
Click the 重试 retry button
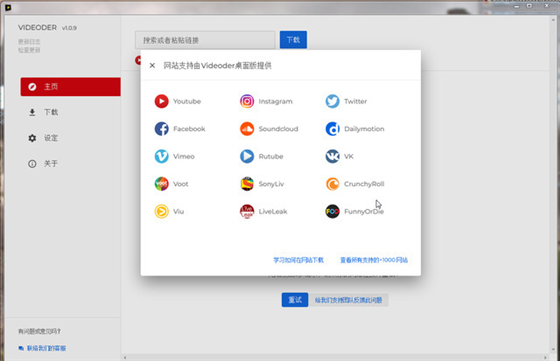coord(295,300)
